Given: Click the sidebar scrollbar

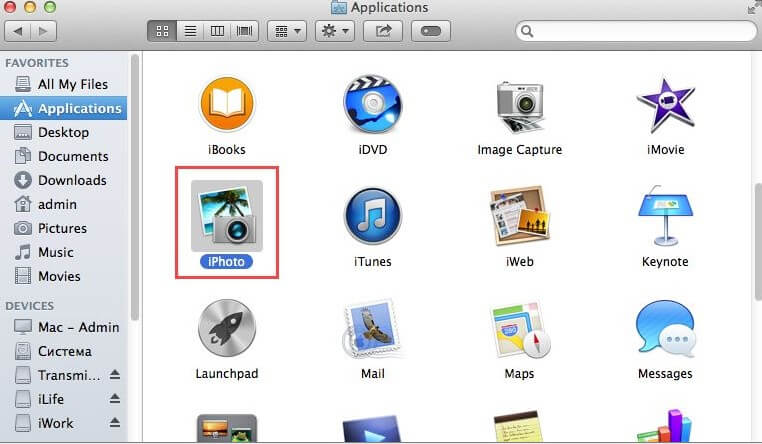Looking at the screenshot, I should pyautogui.click(x=135, y=187).
